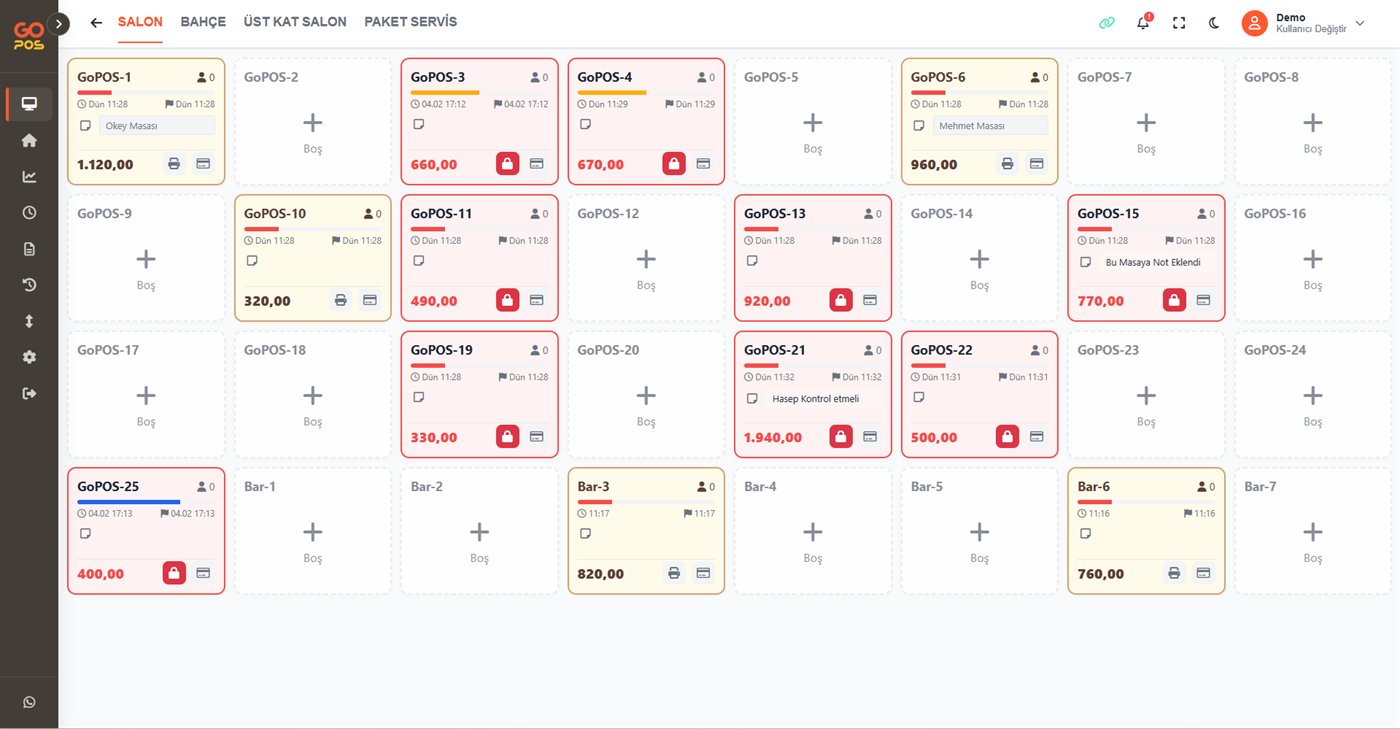Viewport: 1400px width, 729px height.
Task: Open empty table GoPOS-24
Action: 1313,395
